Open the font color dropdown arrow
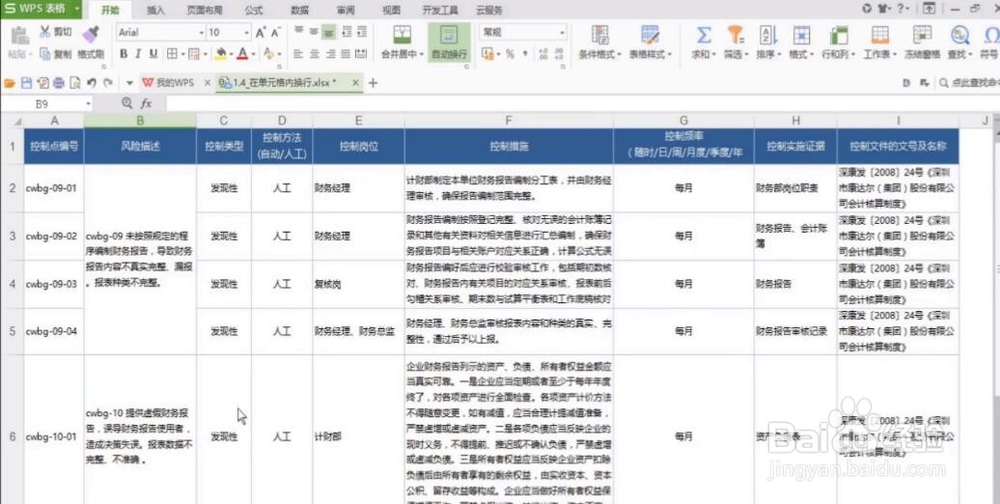1000x504 pixels. coord(253,55)
